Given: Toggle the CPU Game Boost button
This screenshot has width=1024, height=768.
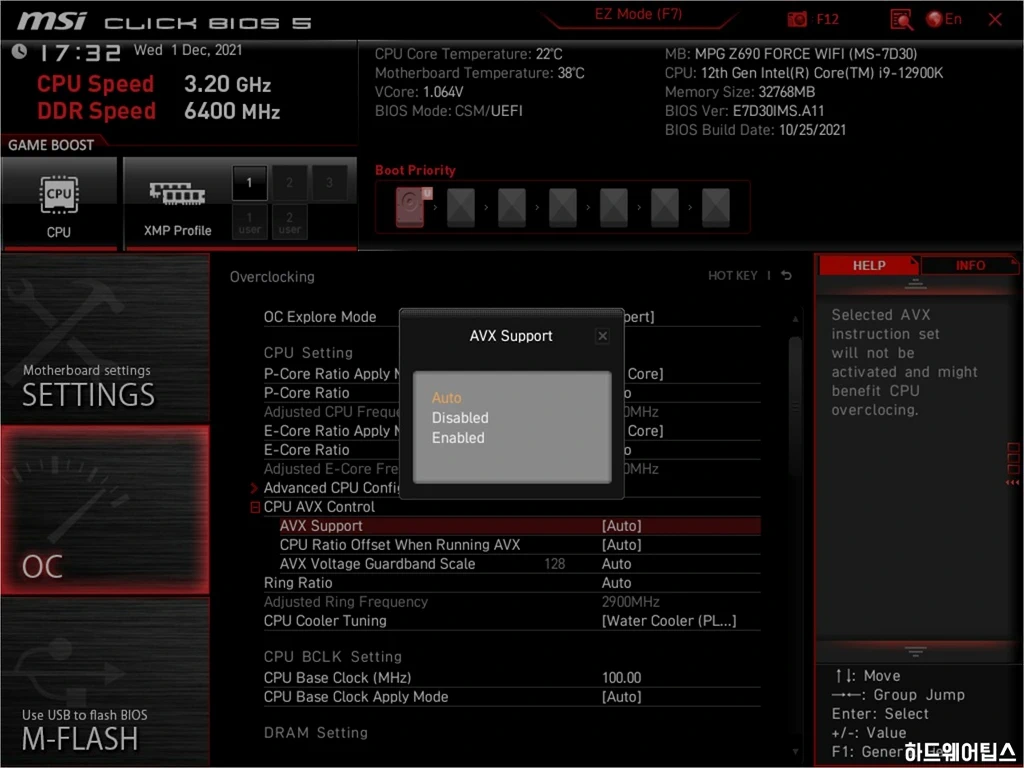Looking at the screenshot, I should click(x=59, y=203).
